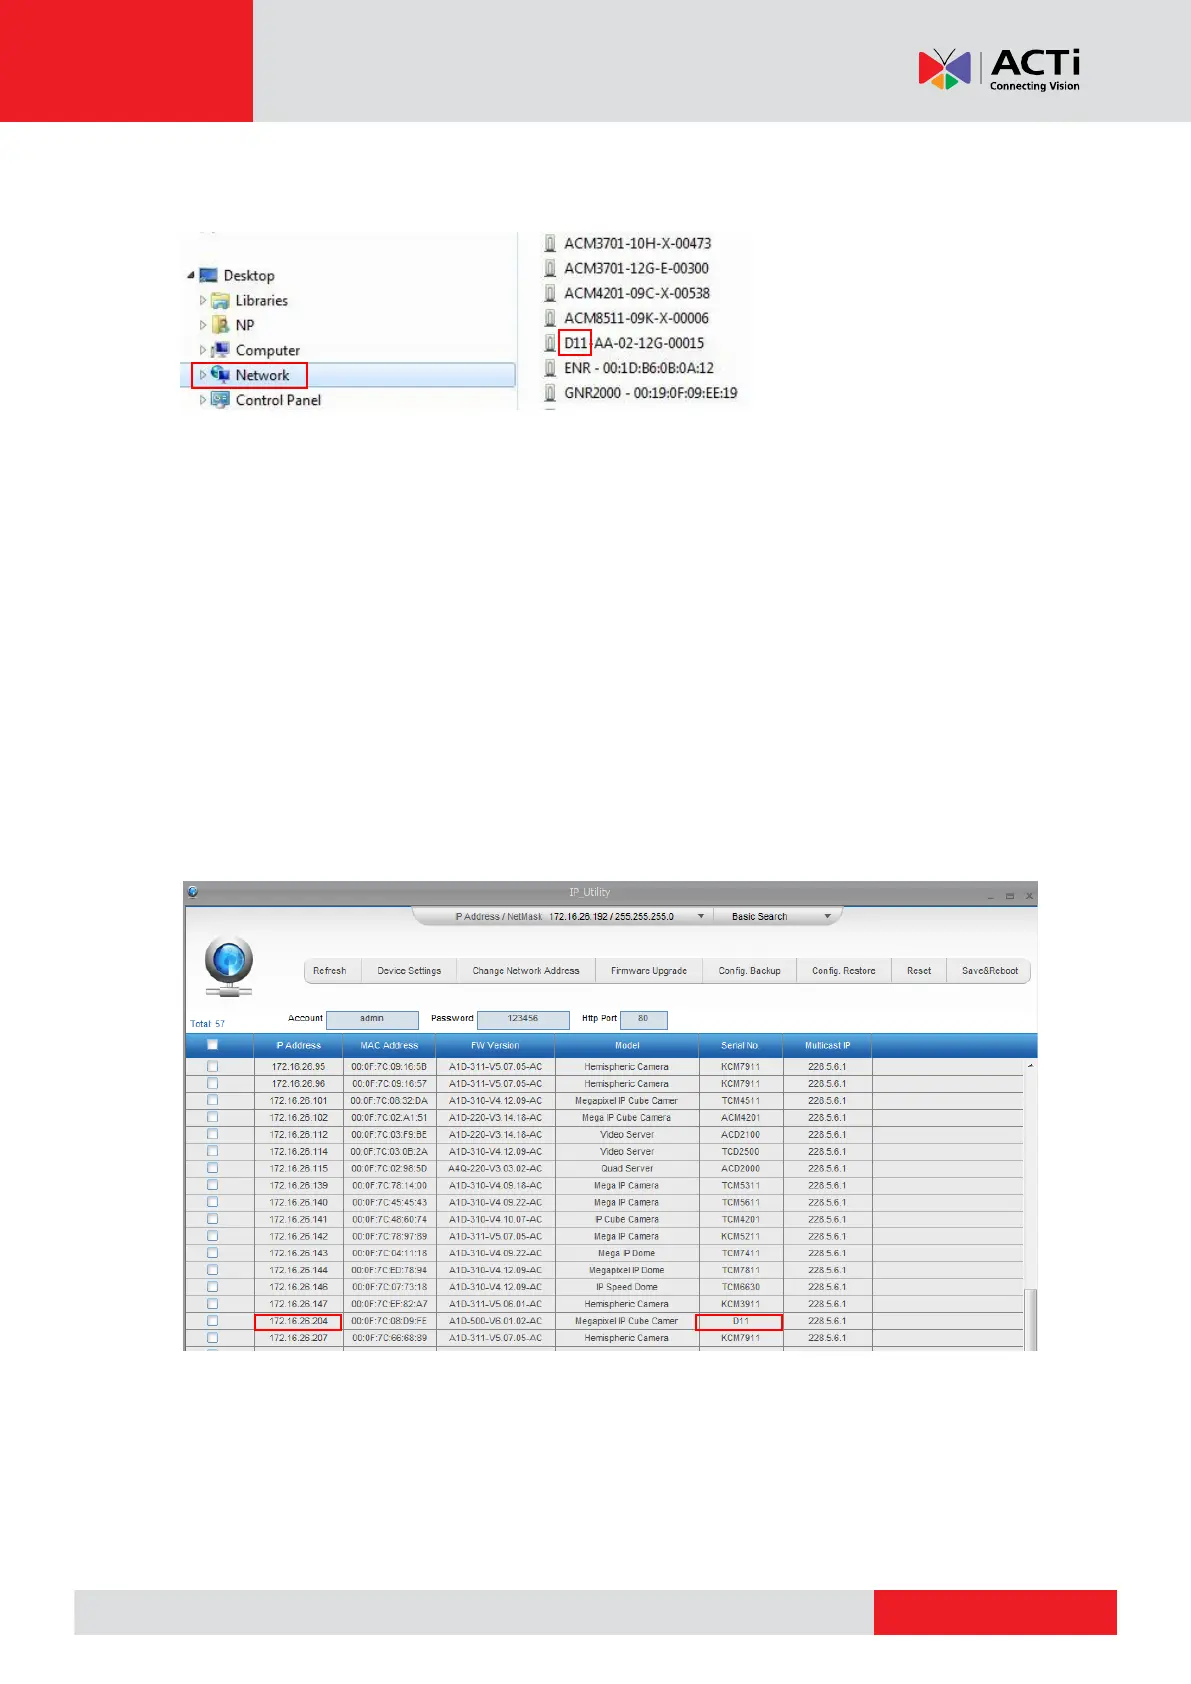Collapse the Desktop tree node

coord(190,275)
